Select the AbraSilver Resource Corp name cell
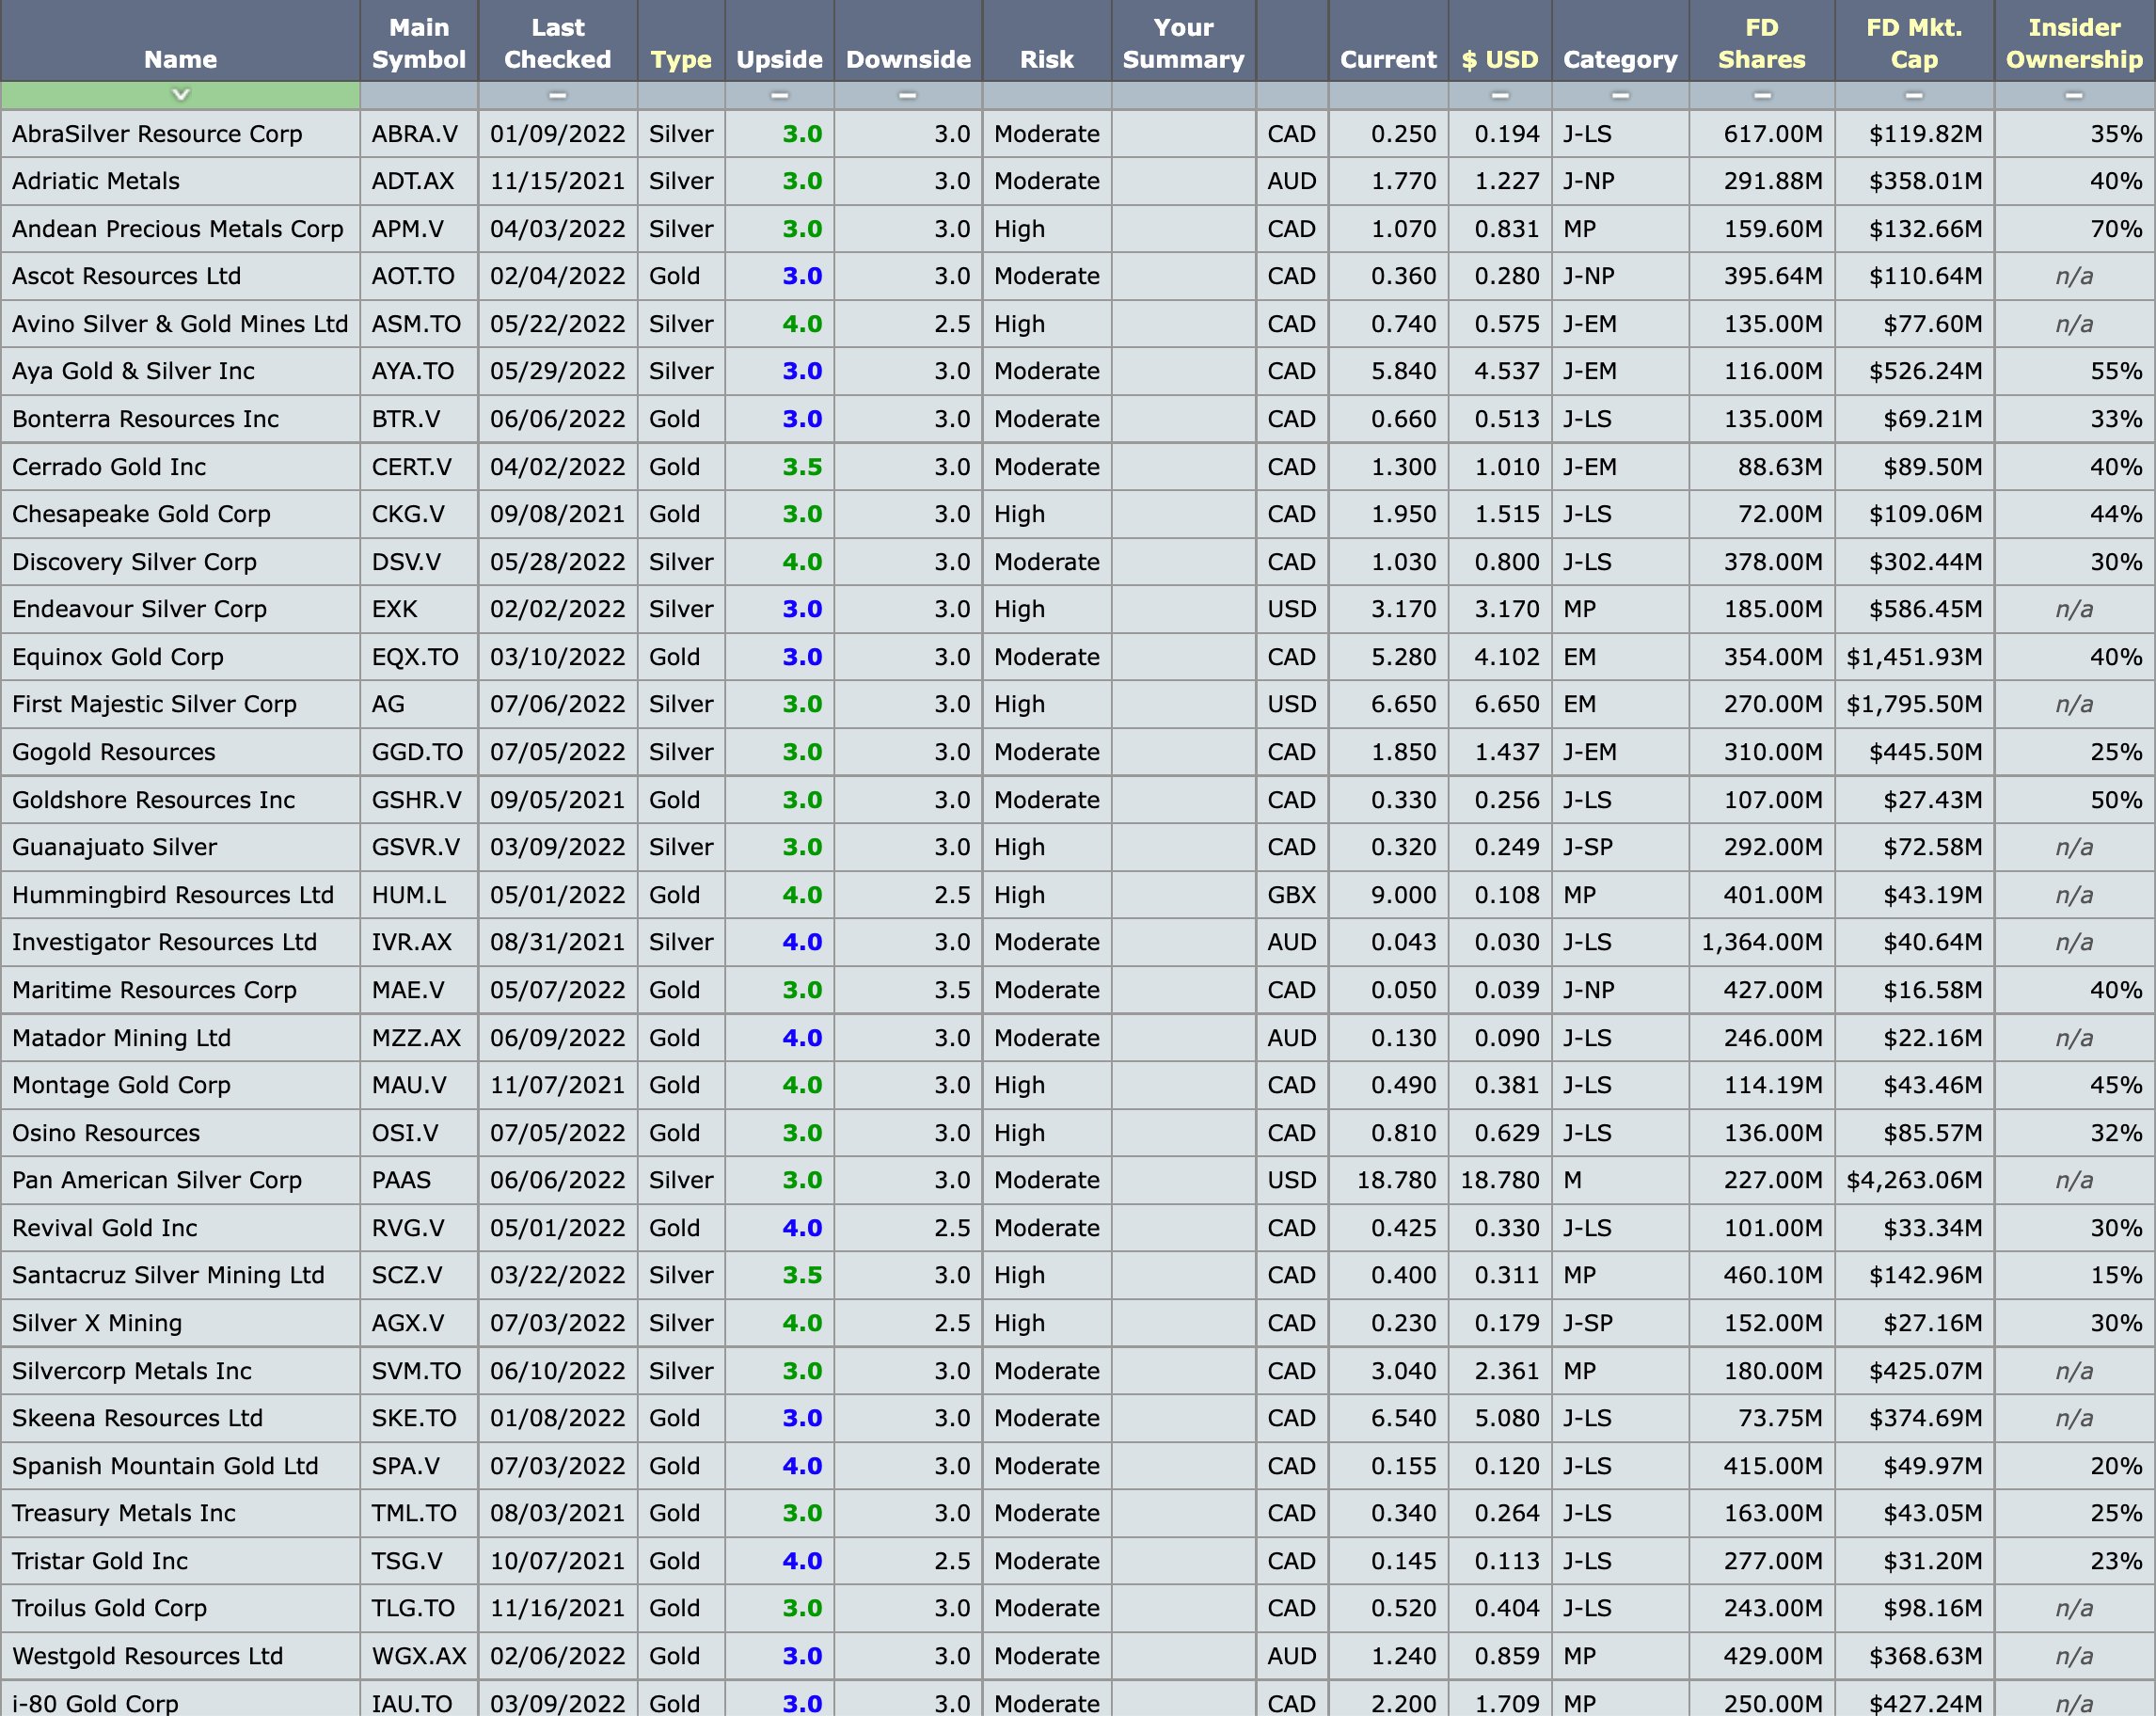 click(x=157, y=134)
